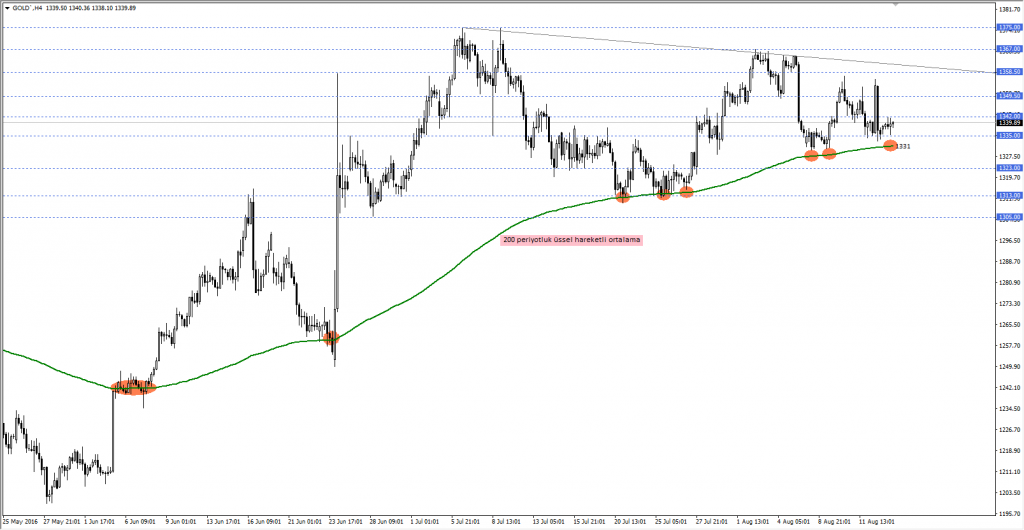The width and height of the screenshot is (1024, 530).
Task: Click the '1331' text label near the average
Action: click(x=903, y=147)
